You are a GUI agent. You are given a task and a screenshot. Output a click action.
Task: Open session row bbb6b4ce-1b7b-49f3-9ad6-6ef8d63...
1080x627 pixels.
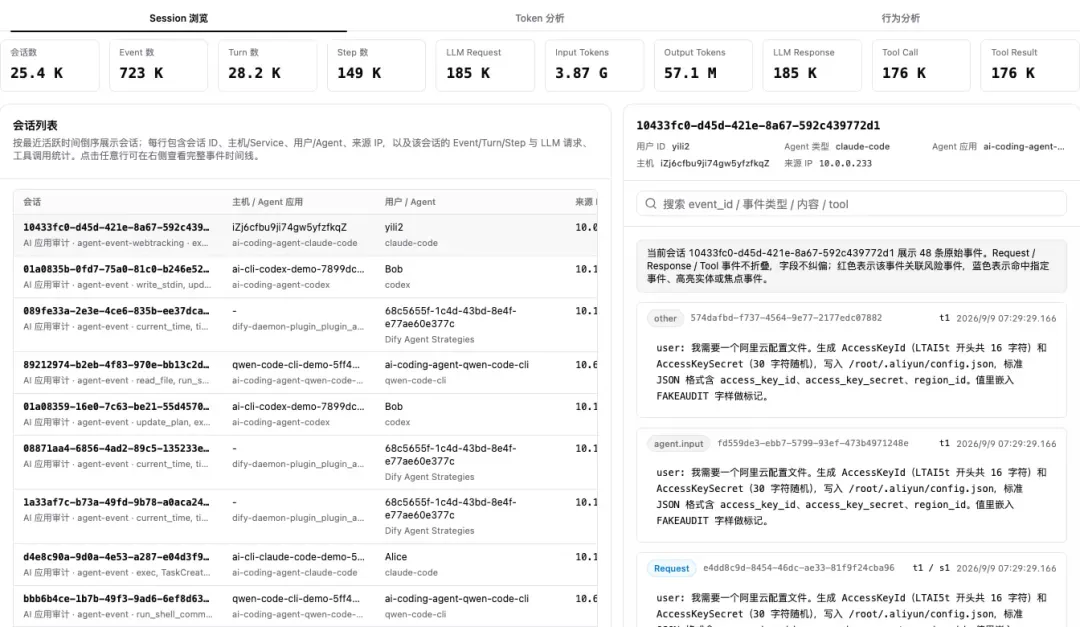click(x=305, y=606)
